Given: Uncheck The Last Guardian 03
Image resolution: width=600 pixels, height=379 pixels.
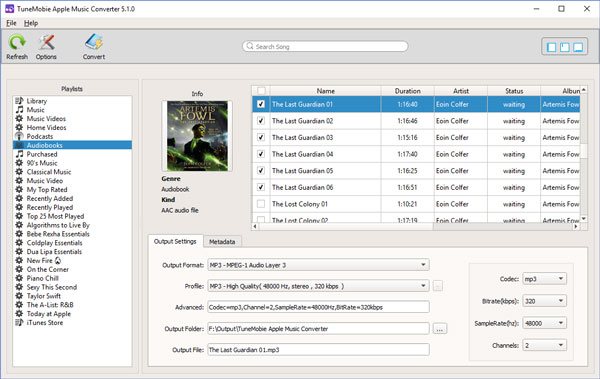Looking at the screenshot, I should 261,137.
